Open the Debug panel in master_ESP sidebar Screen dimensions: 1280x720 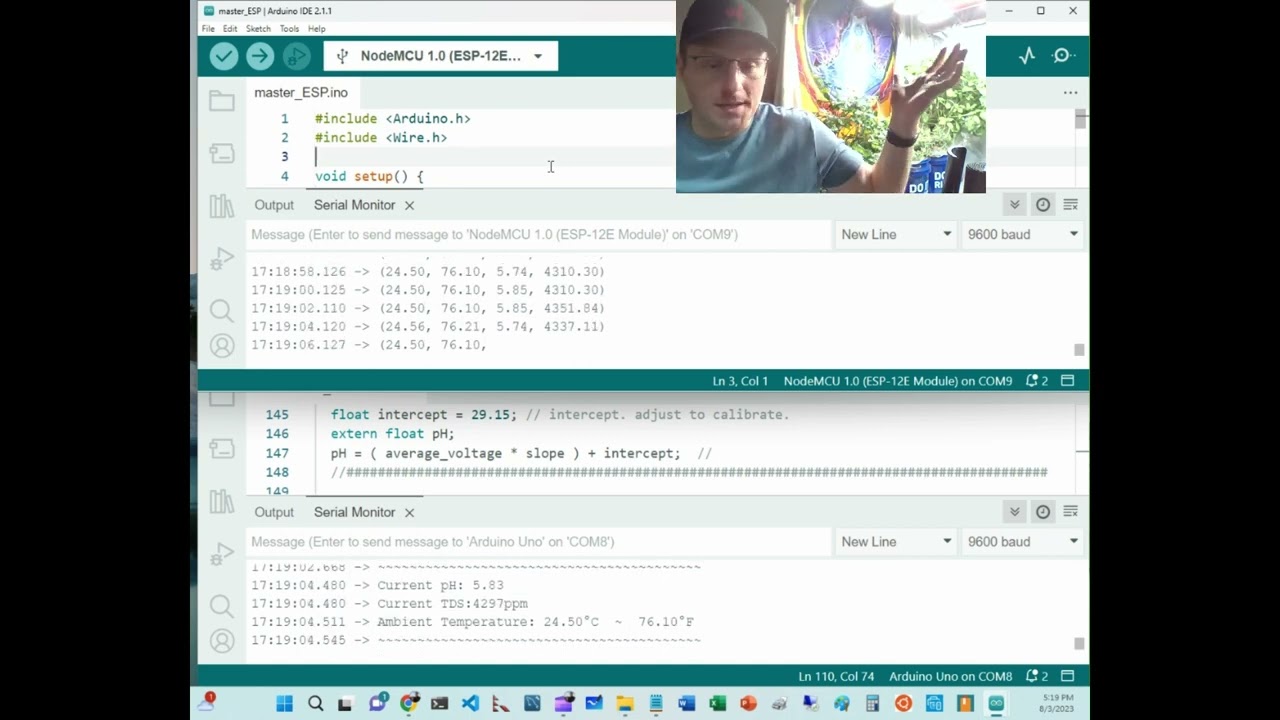coord(222,260)
